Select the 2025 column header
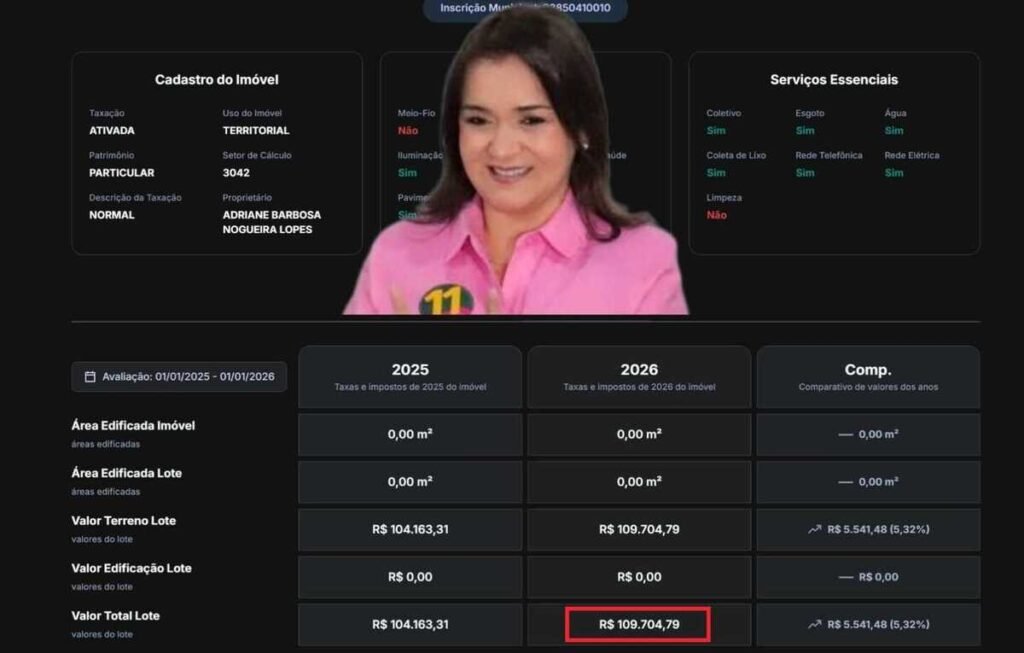The image size is (1024, 653). pyautogui.click(x=410, y=376)
